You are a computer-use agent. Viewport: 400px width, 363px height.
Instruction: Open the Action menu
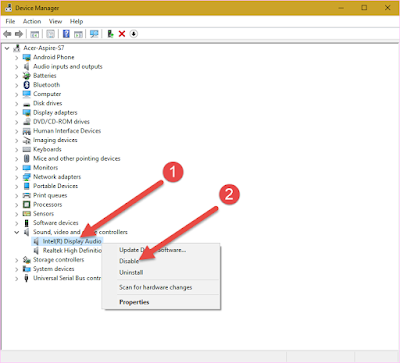click(x=32, y=21)
